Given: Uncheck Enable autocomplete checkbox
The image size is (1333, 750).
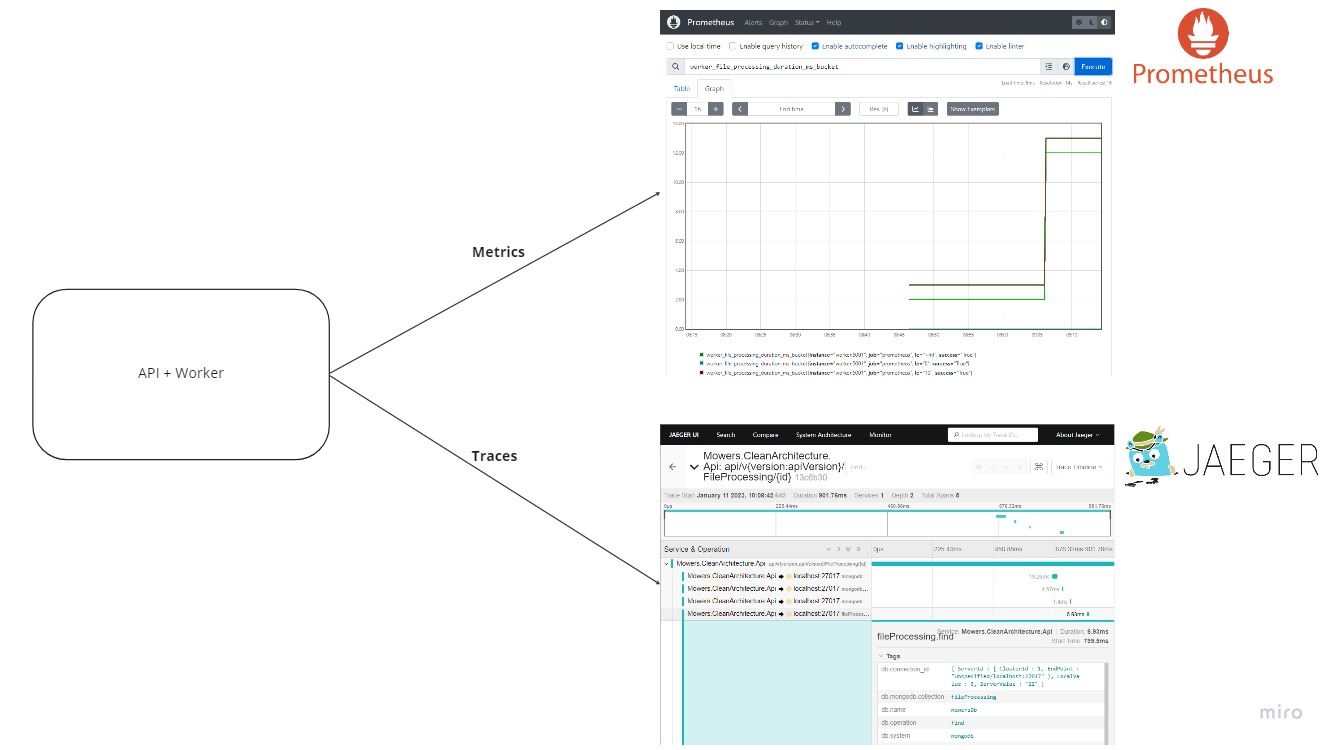Looking at the screenshot, I should (x=815, y=46).
